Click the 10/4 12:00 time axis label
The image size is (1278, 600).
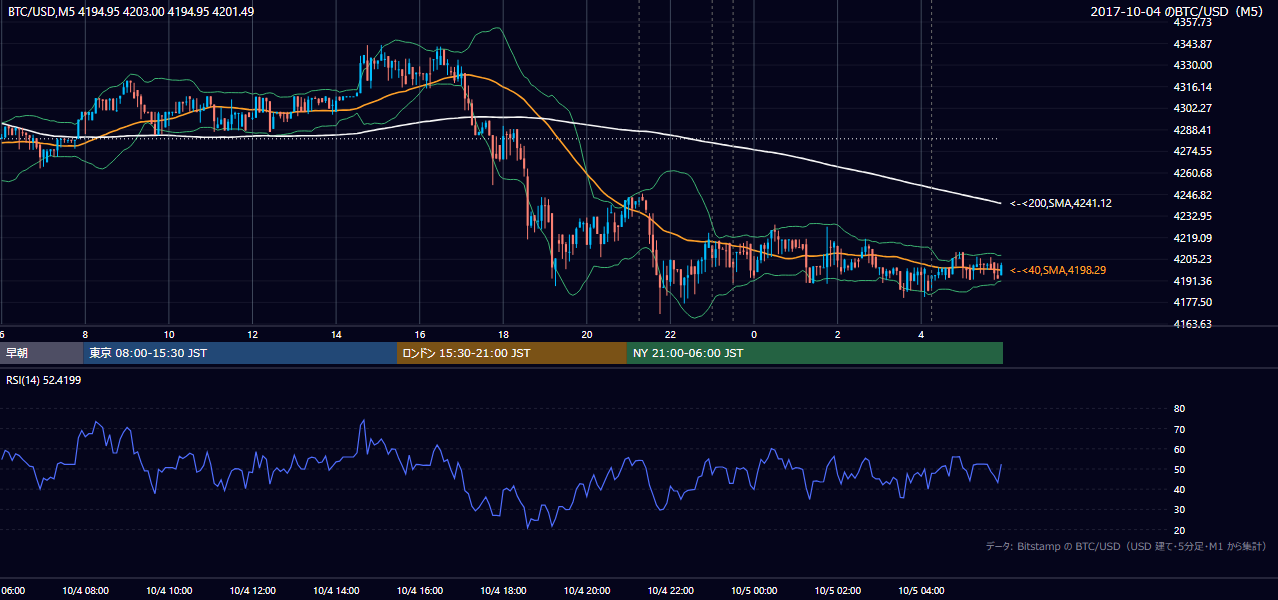[x=253, y=590]
